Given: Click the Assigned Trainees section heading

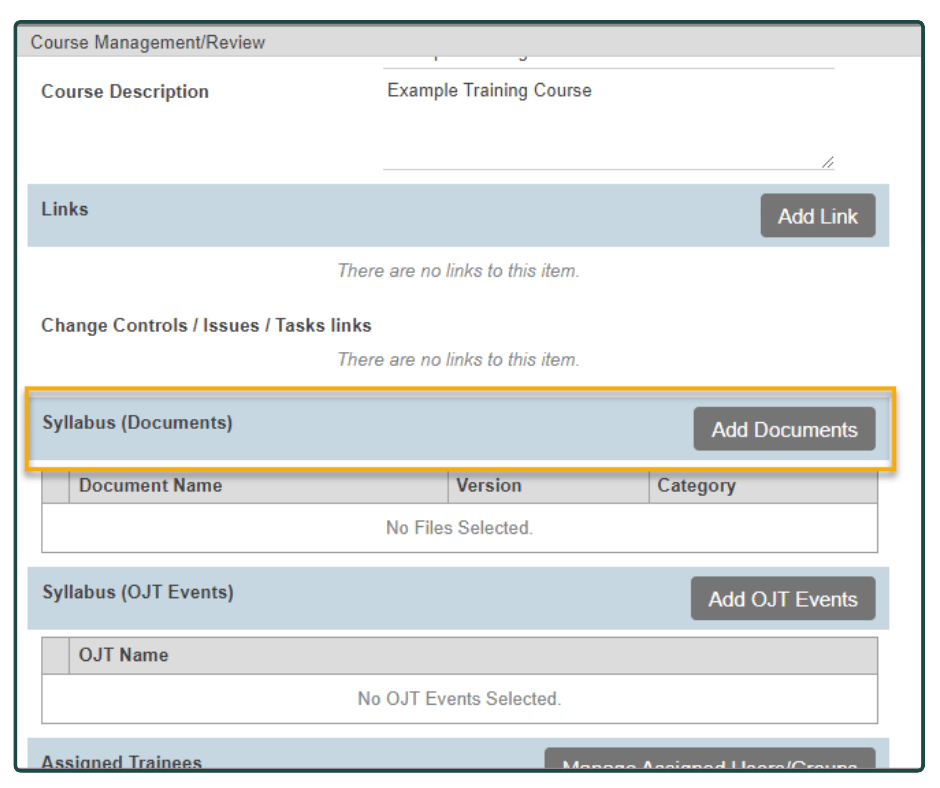Looking at the screenshot, I should click(121, 762).
